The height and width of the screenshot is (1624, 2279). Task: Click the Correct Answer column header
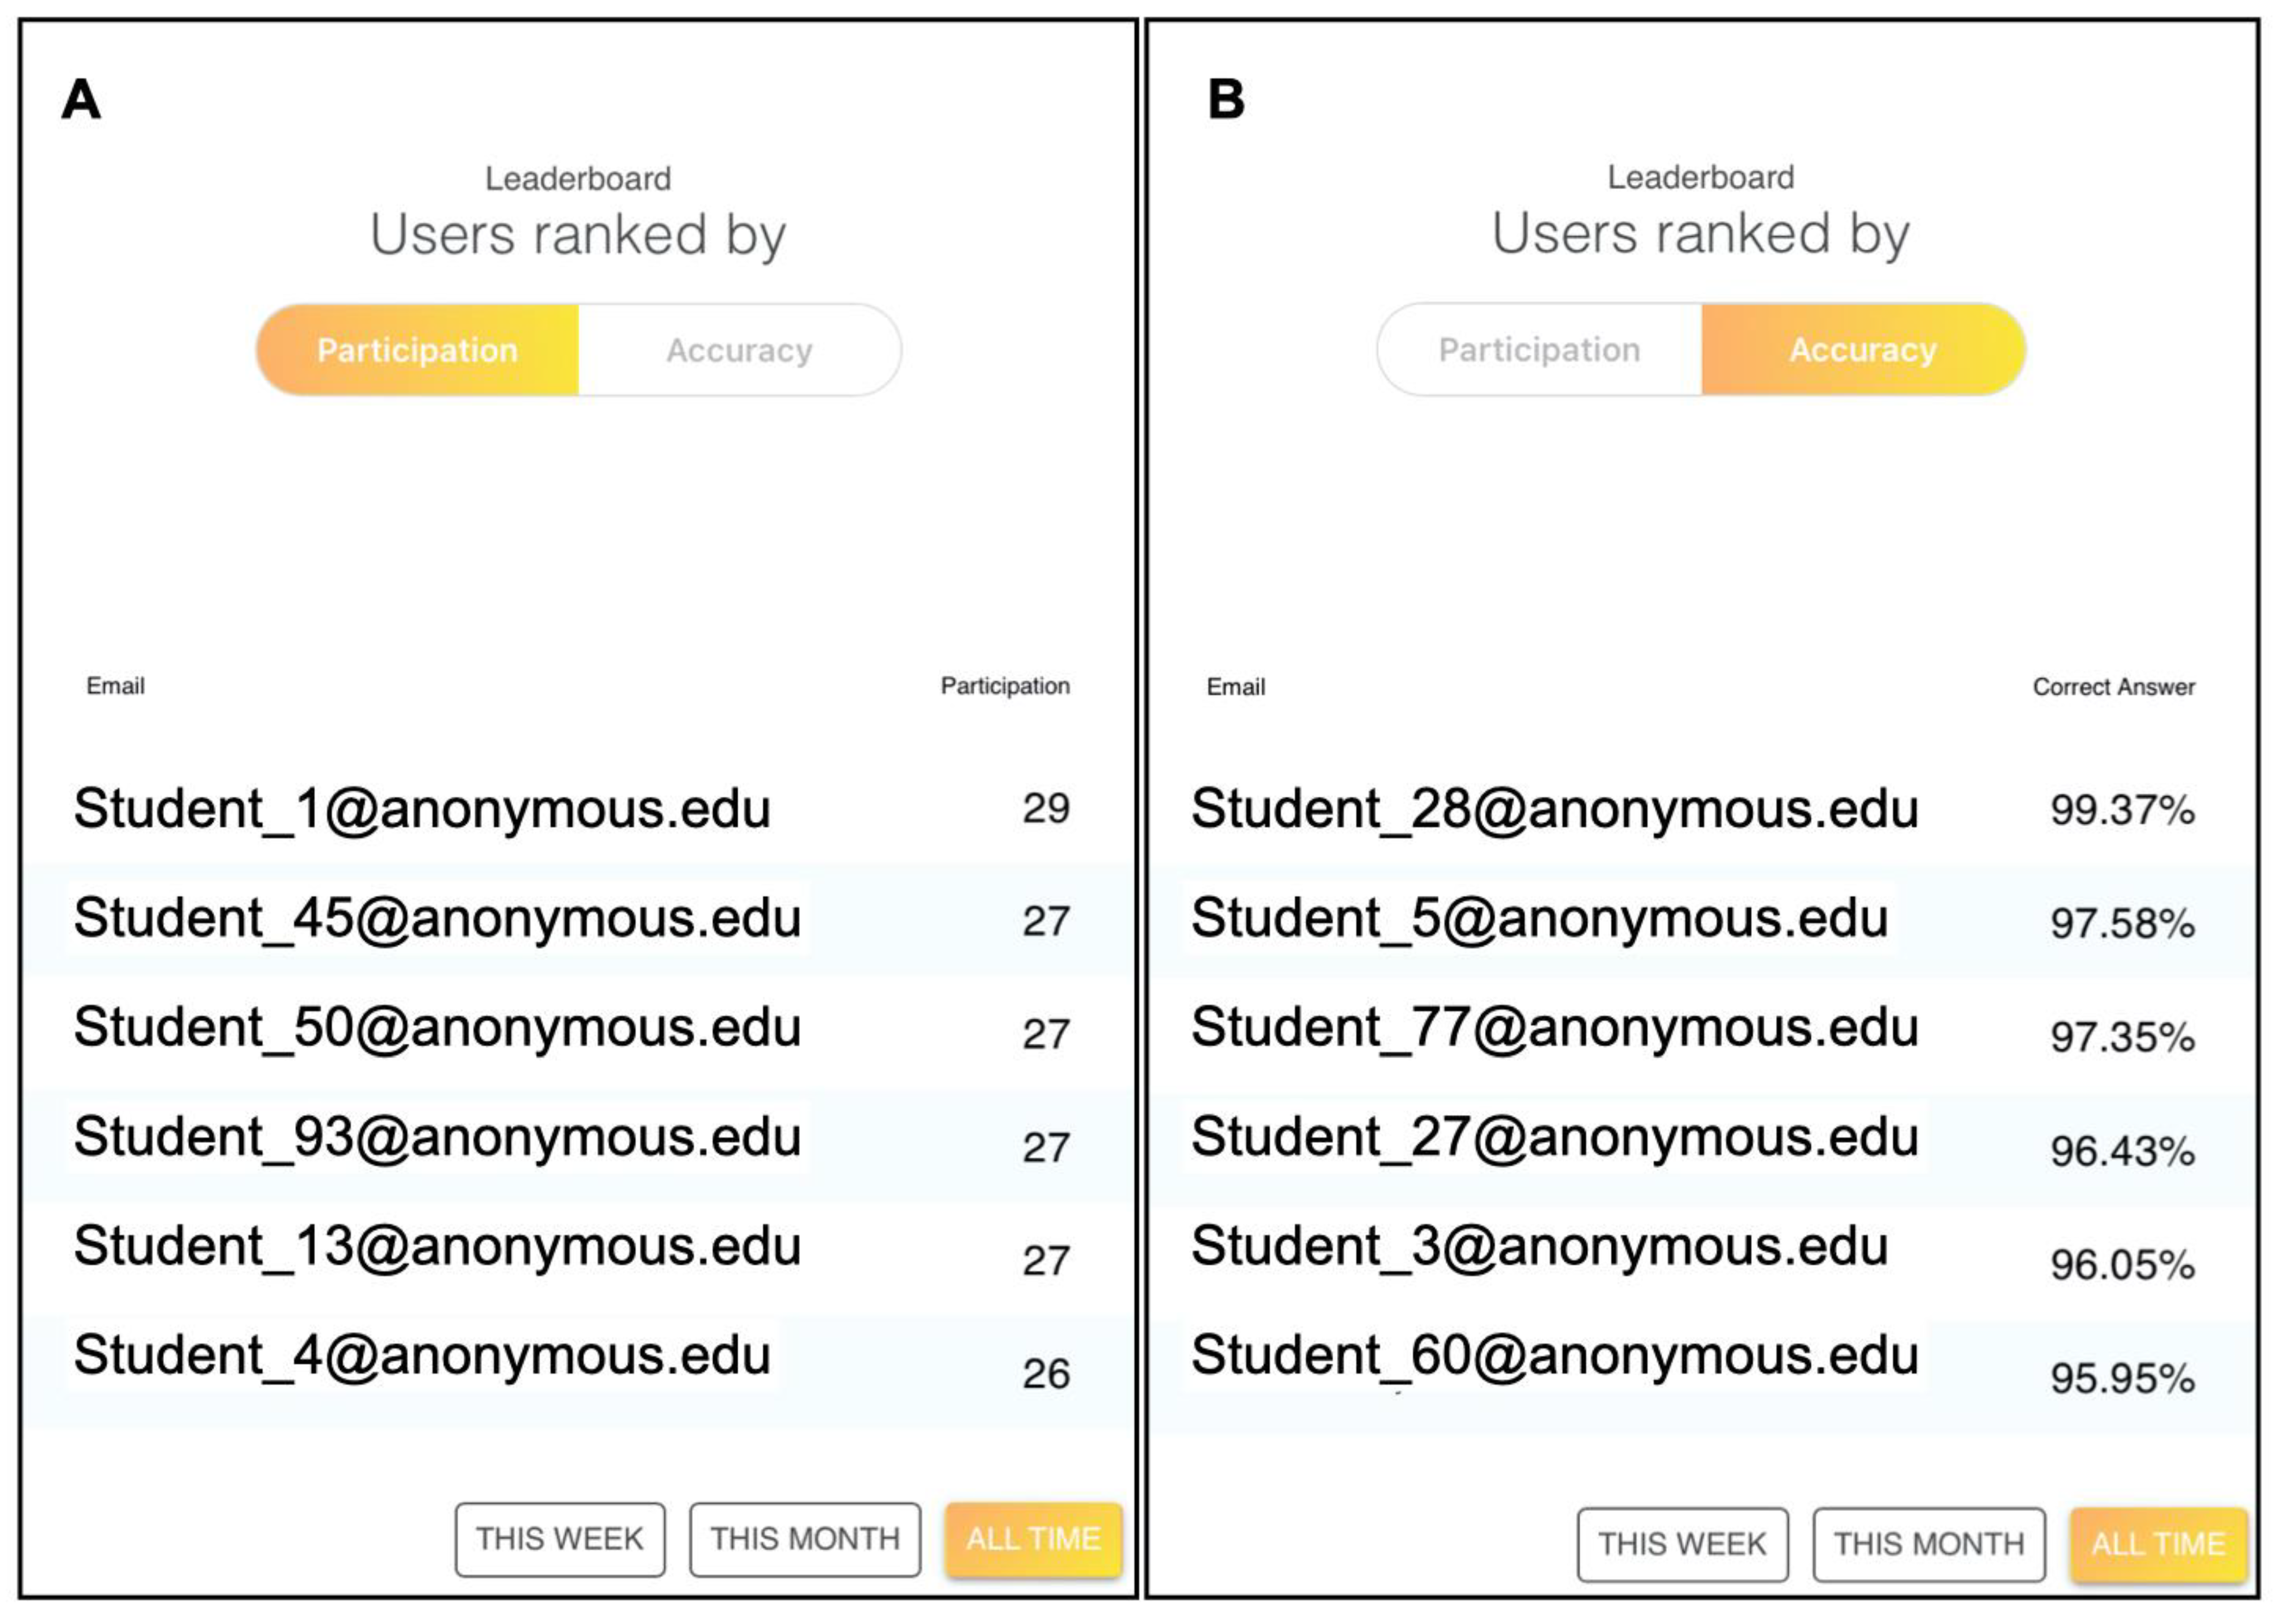pos(2113,687)
